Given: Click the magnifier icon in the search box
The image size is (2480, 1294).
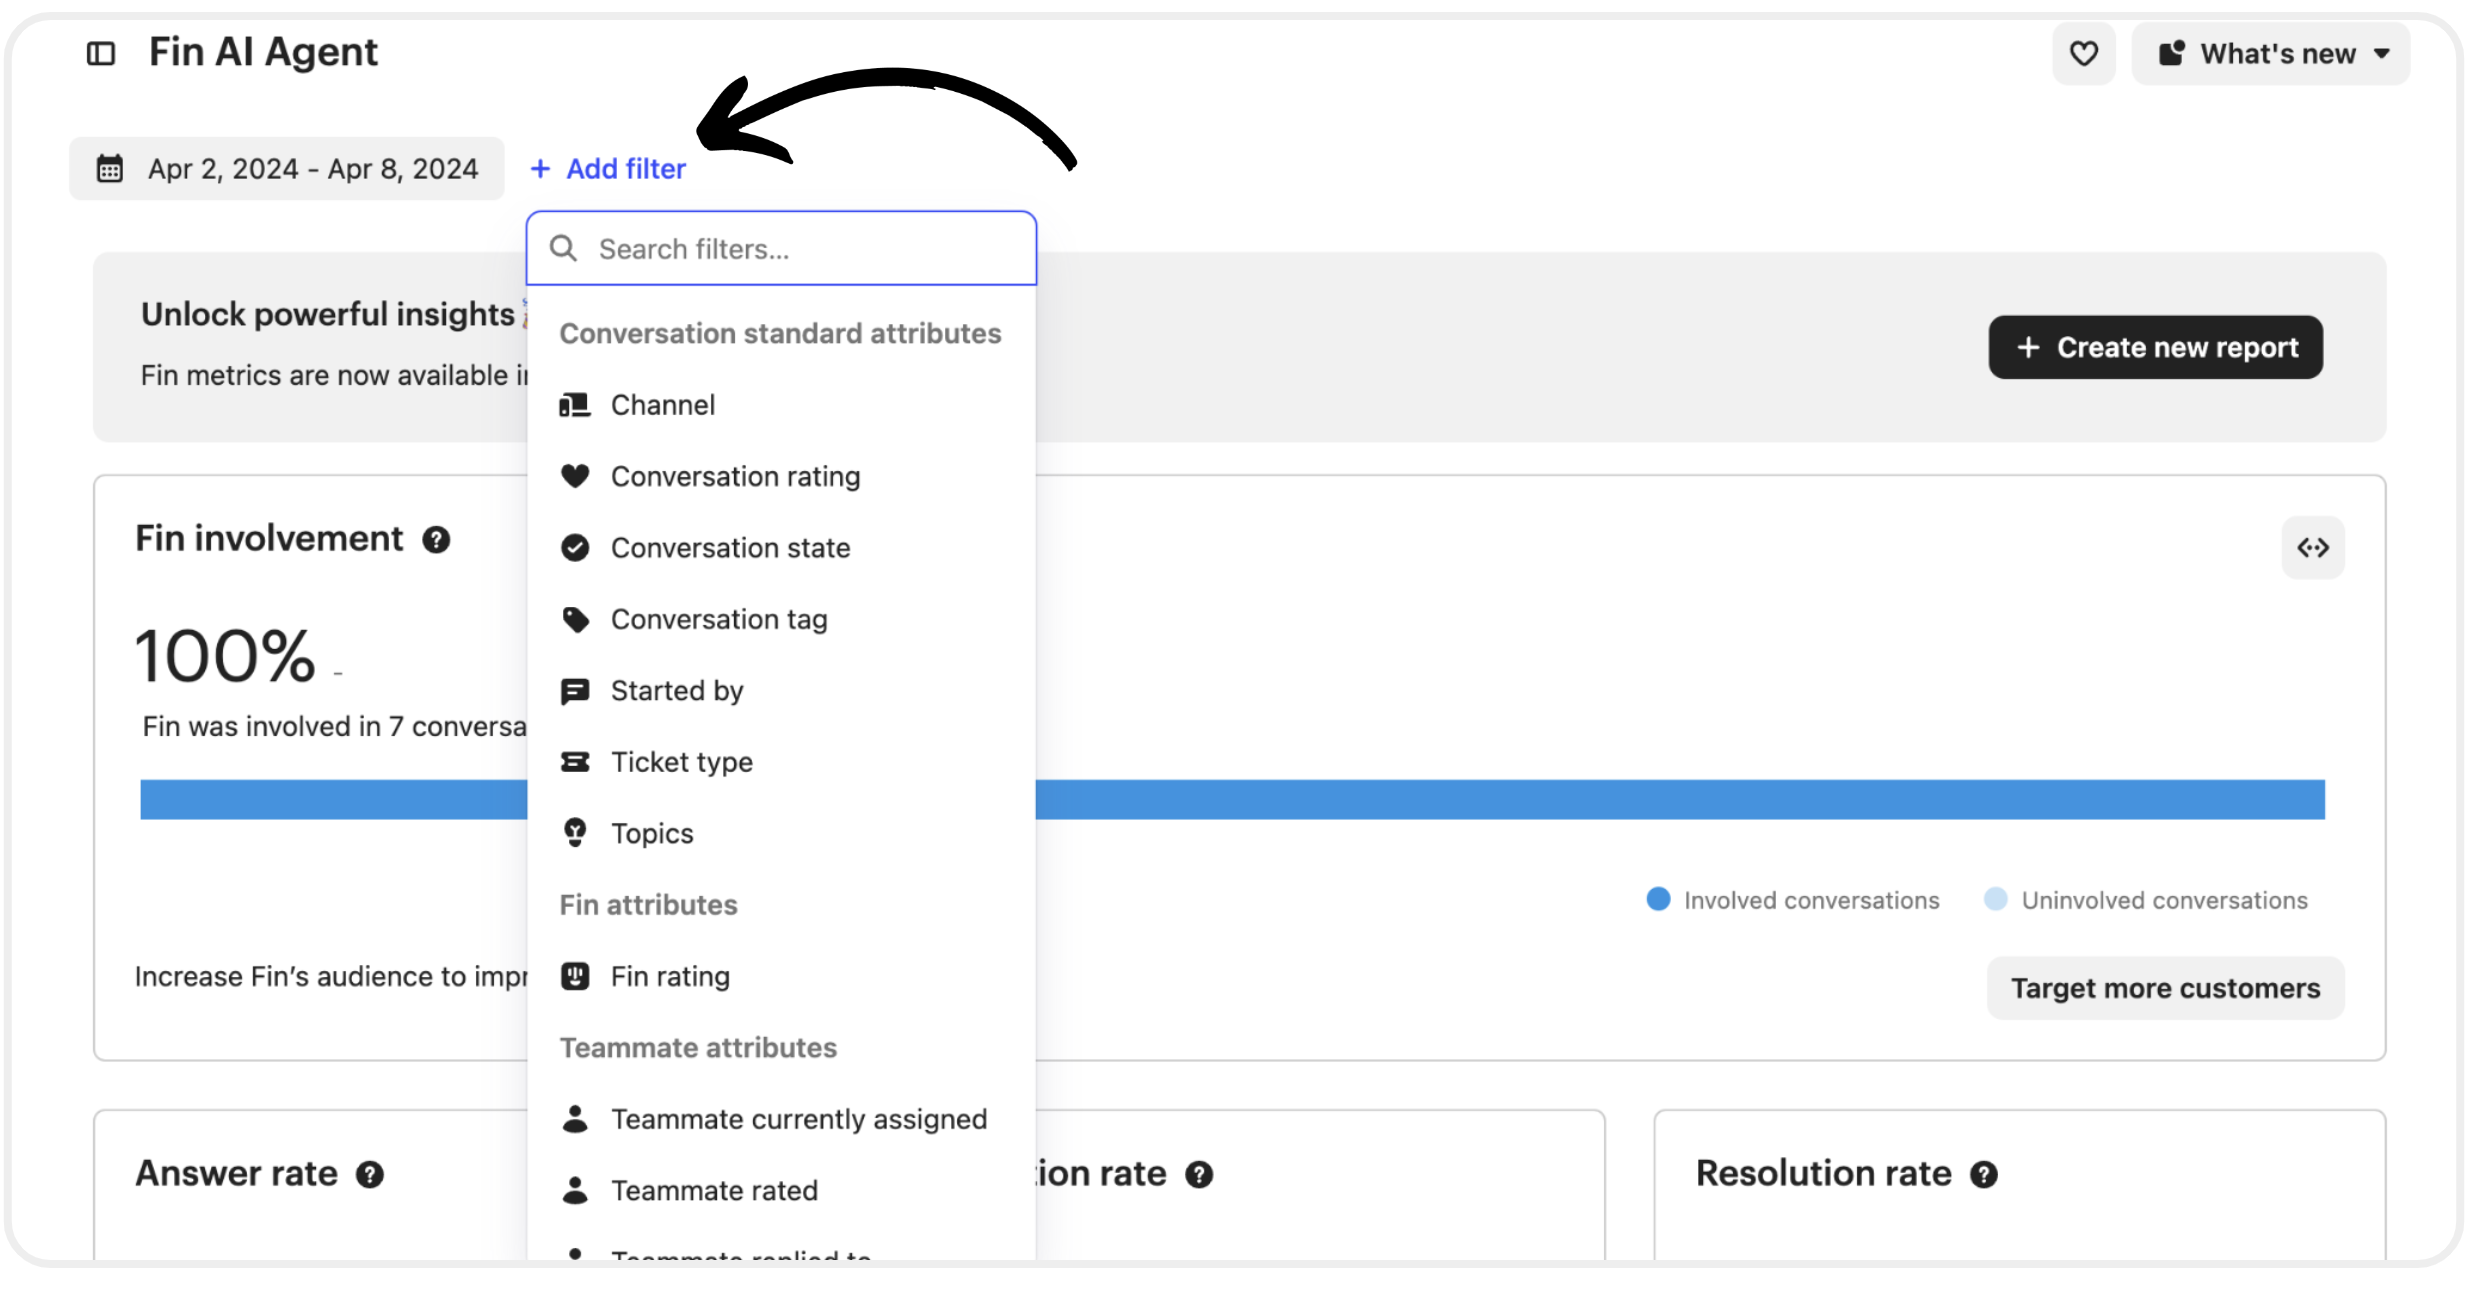Looking at the screenshot, I should [x=564, y=248].
